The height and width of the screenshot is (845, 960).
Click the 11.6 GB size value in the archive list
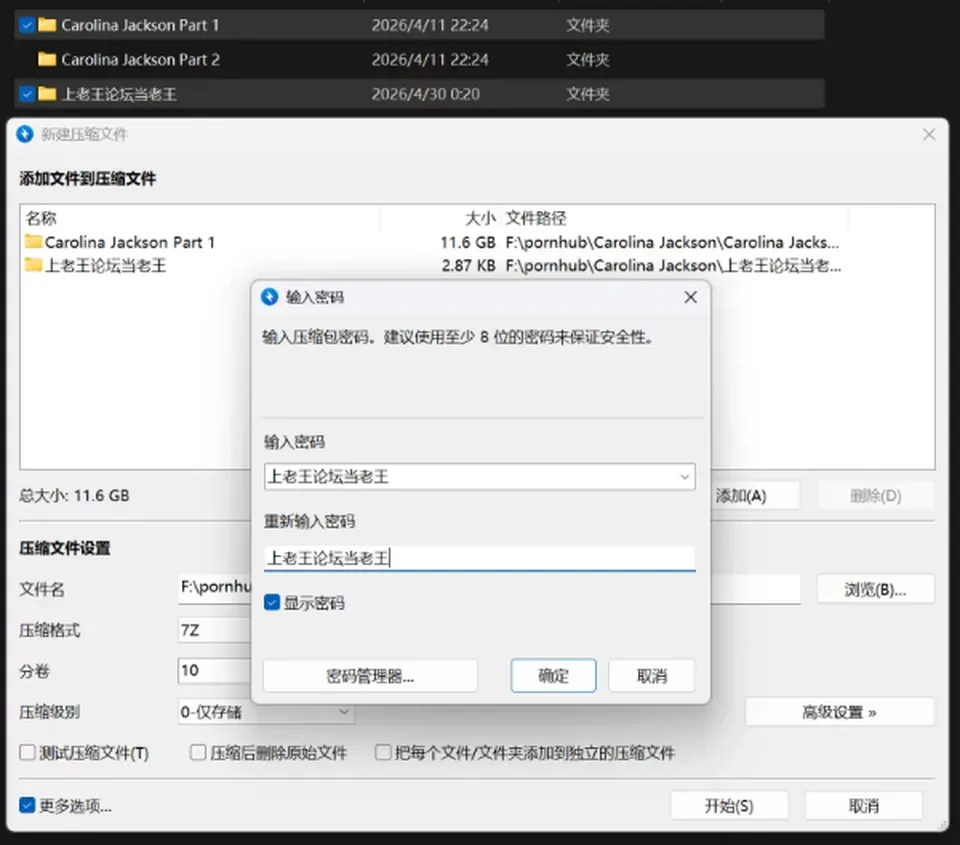coord(468,242)
